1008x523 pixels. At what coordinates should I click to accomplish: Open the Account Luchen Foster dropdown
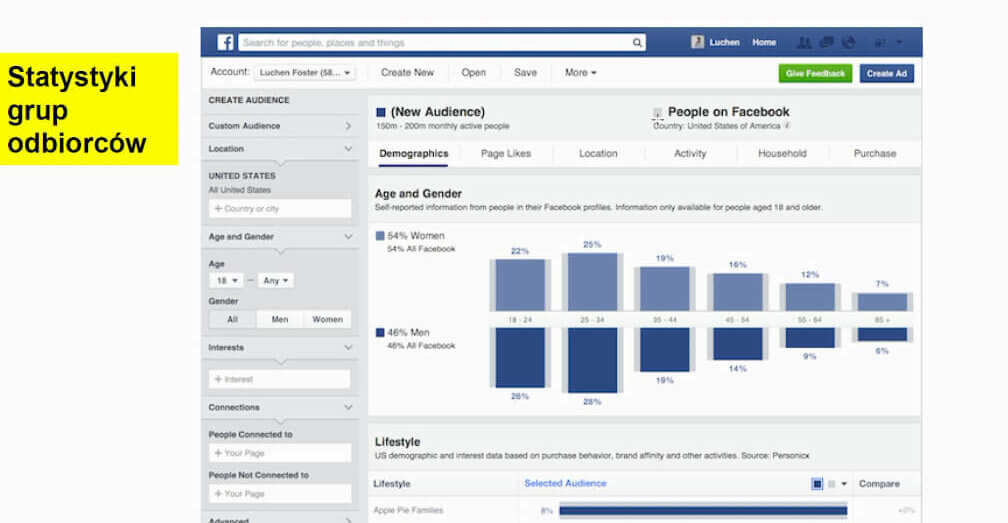pos(305,73)
